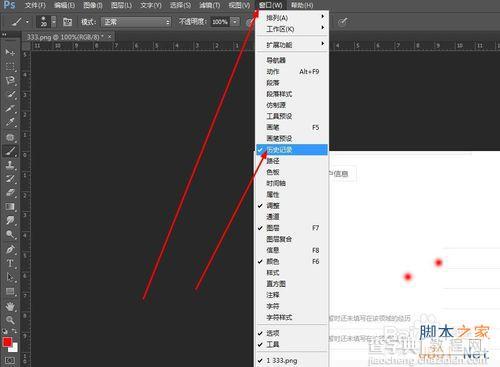This screenshot has height=367, width=500.
Task: Uncheck 颜色 (Color) F6 entry
Action: (292, 262)
